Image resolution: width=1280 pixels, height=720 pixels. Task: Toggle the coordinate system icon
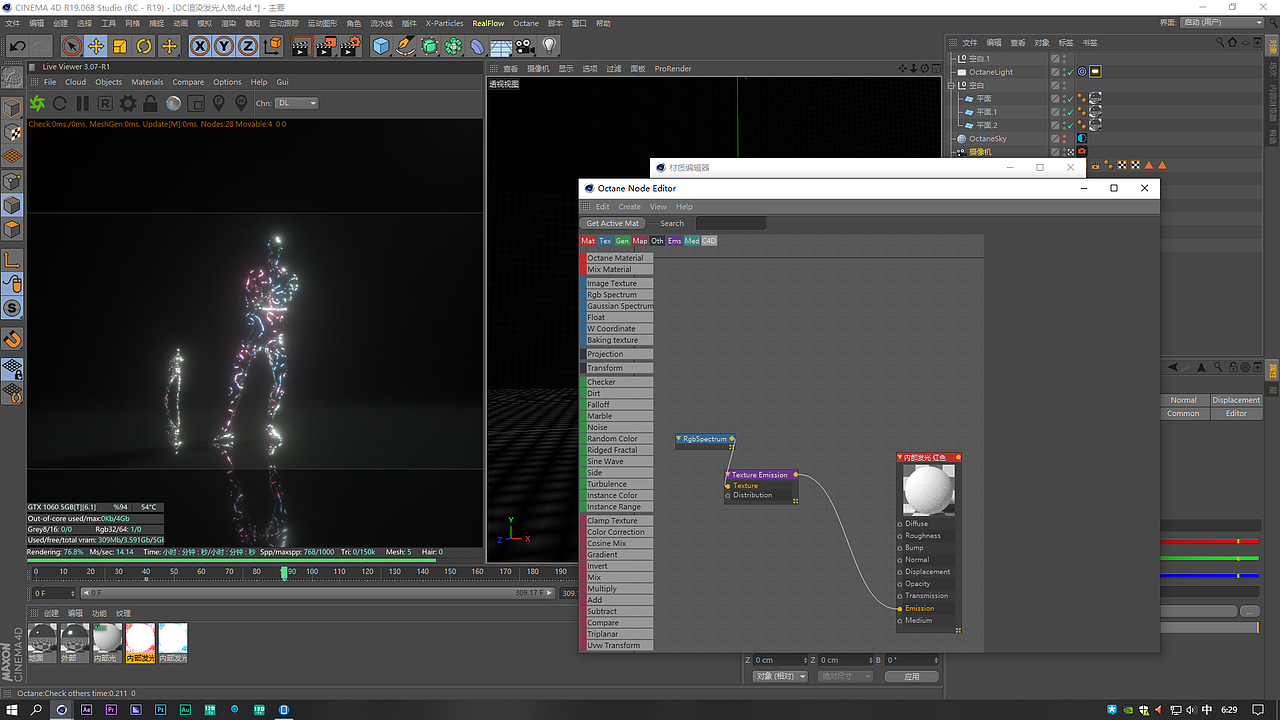(x=273, y=46)
